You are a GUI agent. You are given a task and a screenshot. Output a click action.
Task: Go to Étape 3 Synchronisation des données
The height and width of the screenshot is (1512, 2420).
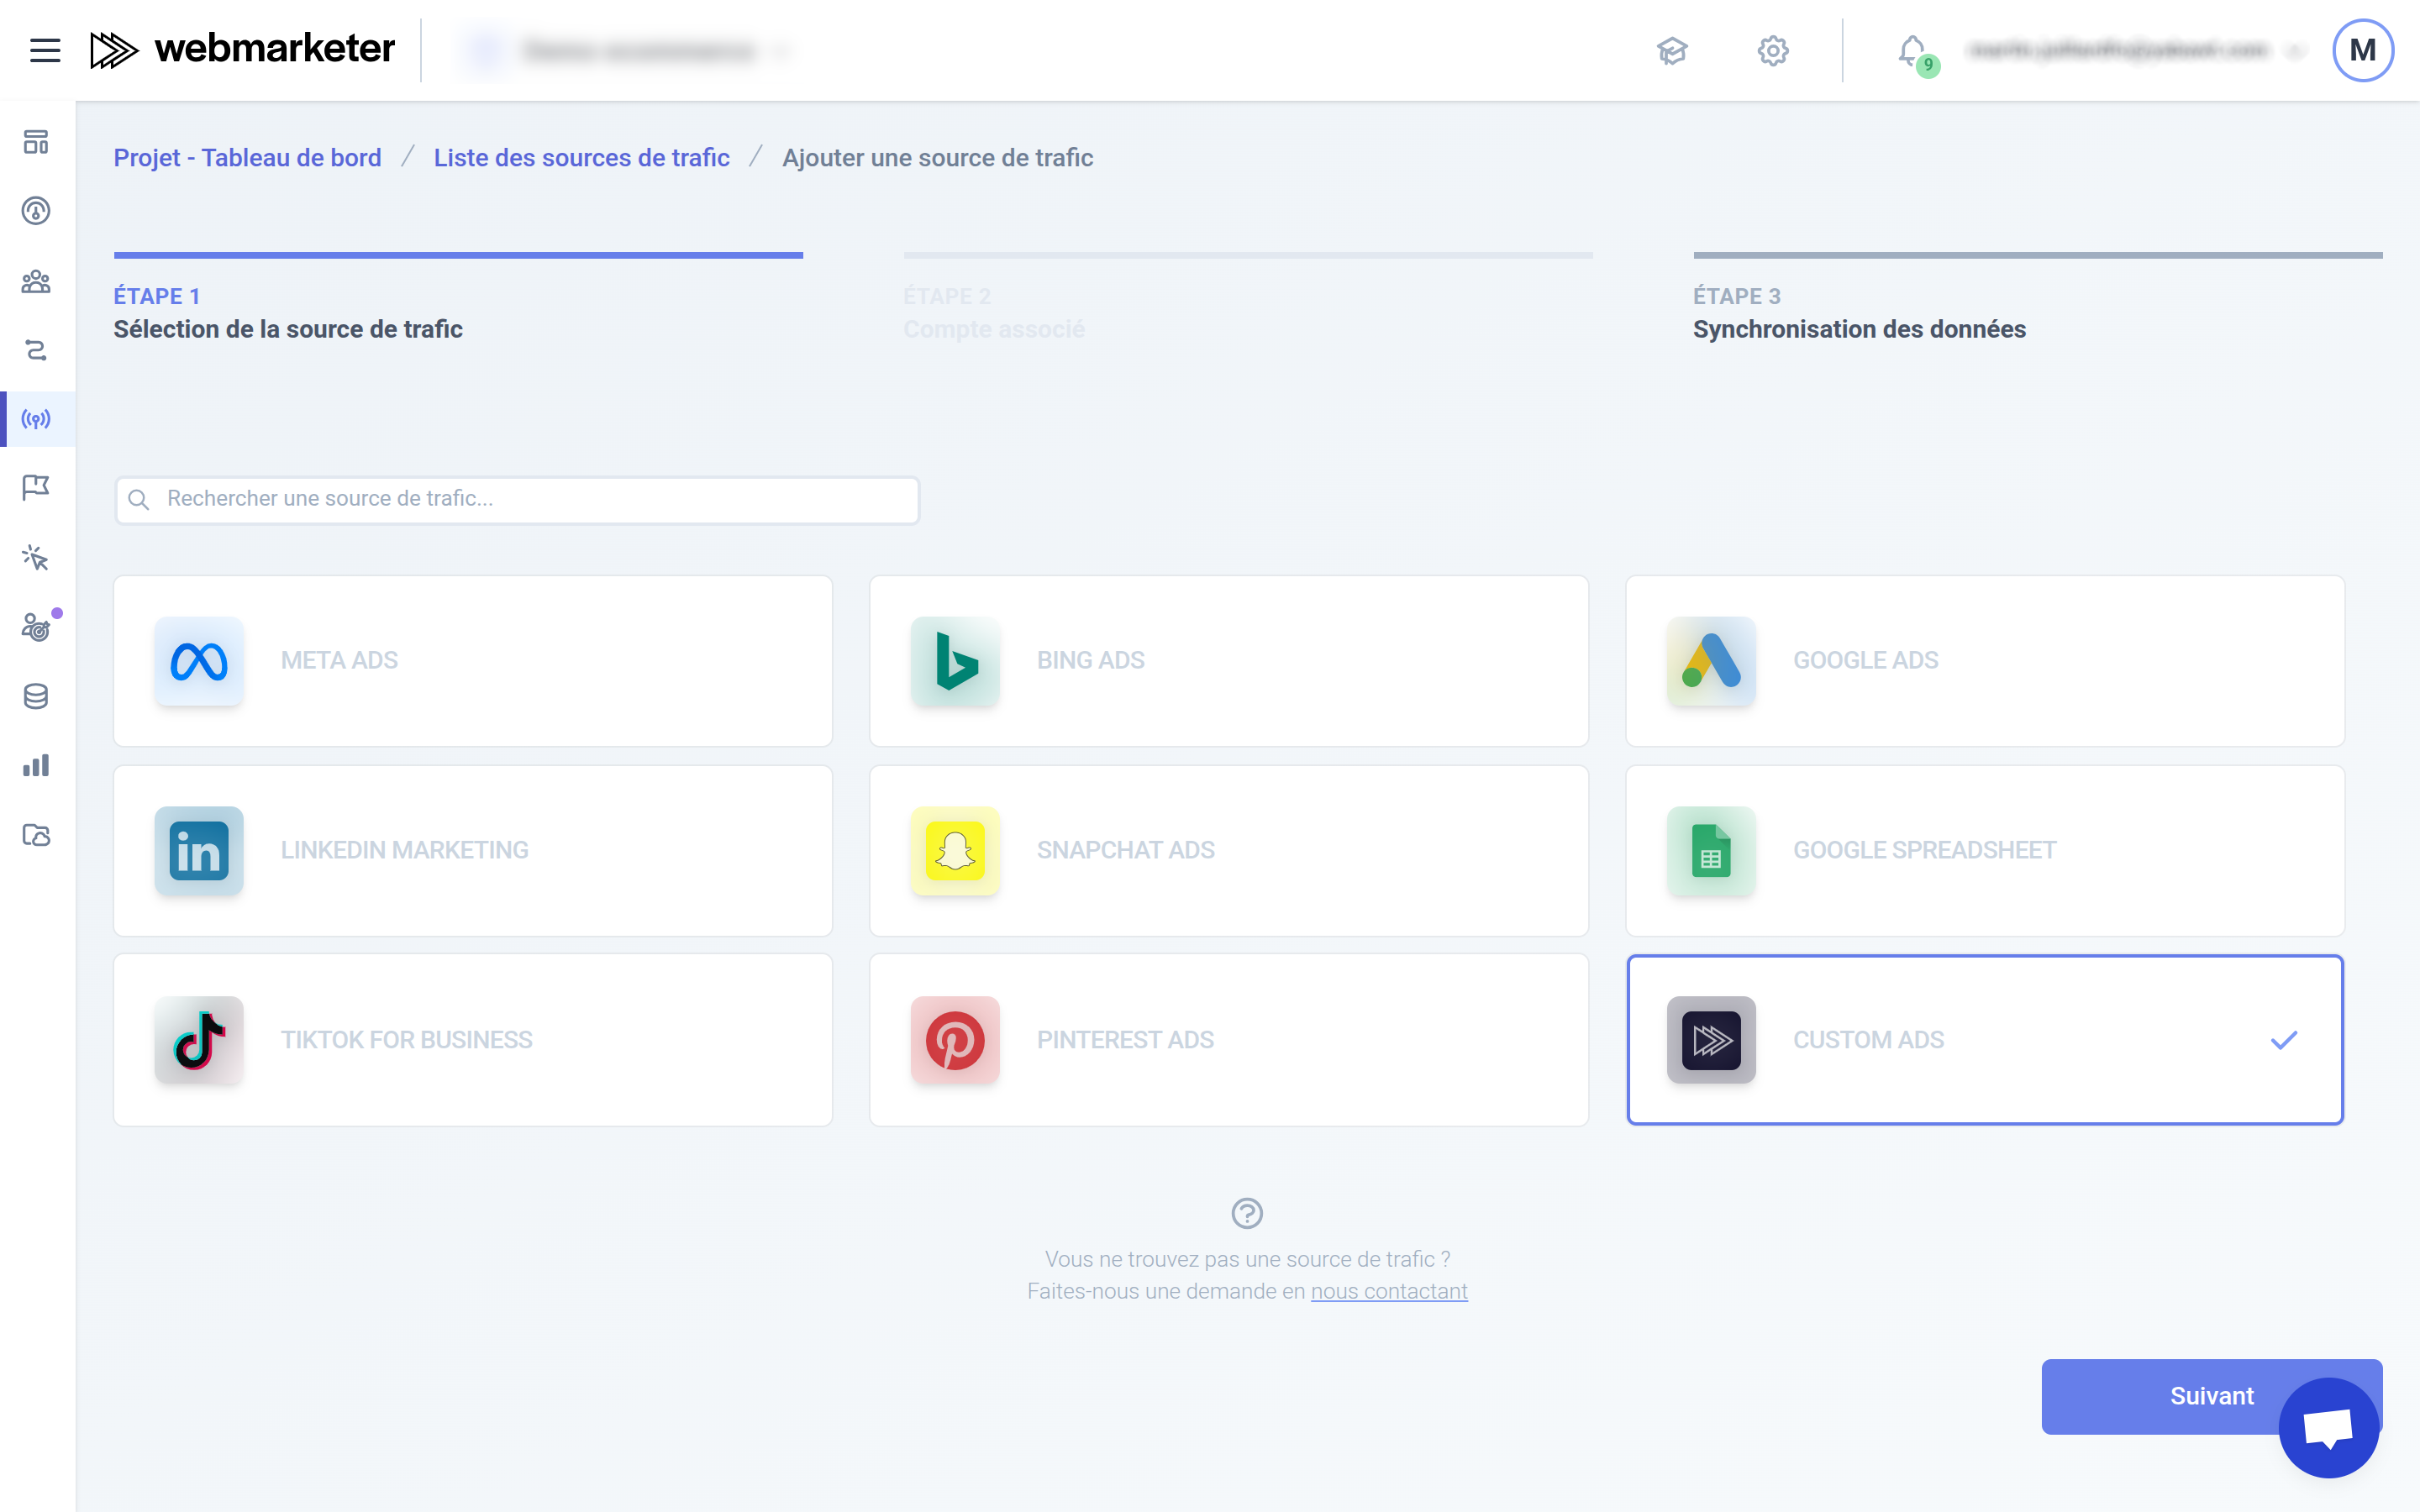pos(1859,312)
